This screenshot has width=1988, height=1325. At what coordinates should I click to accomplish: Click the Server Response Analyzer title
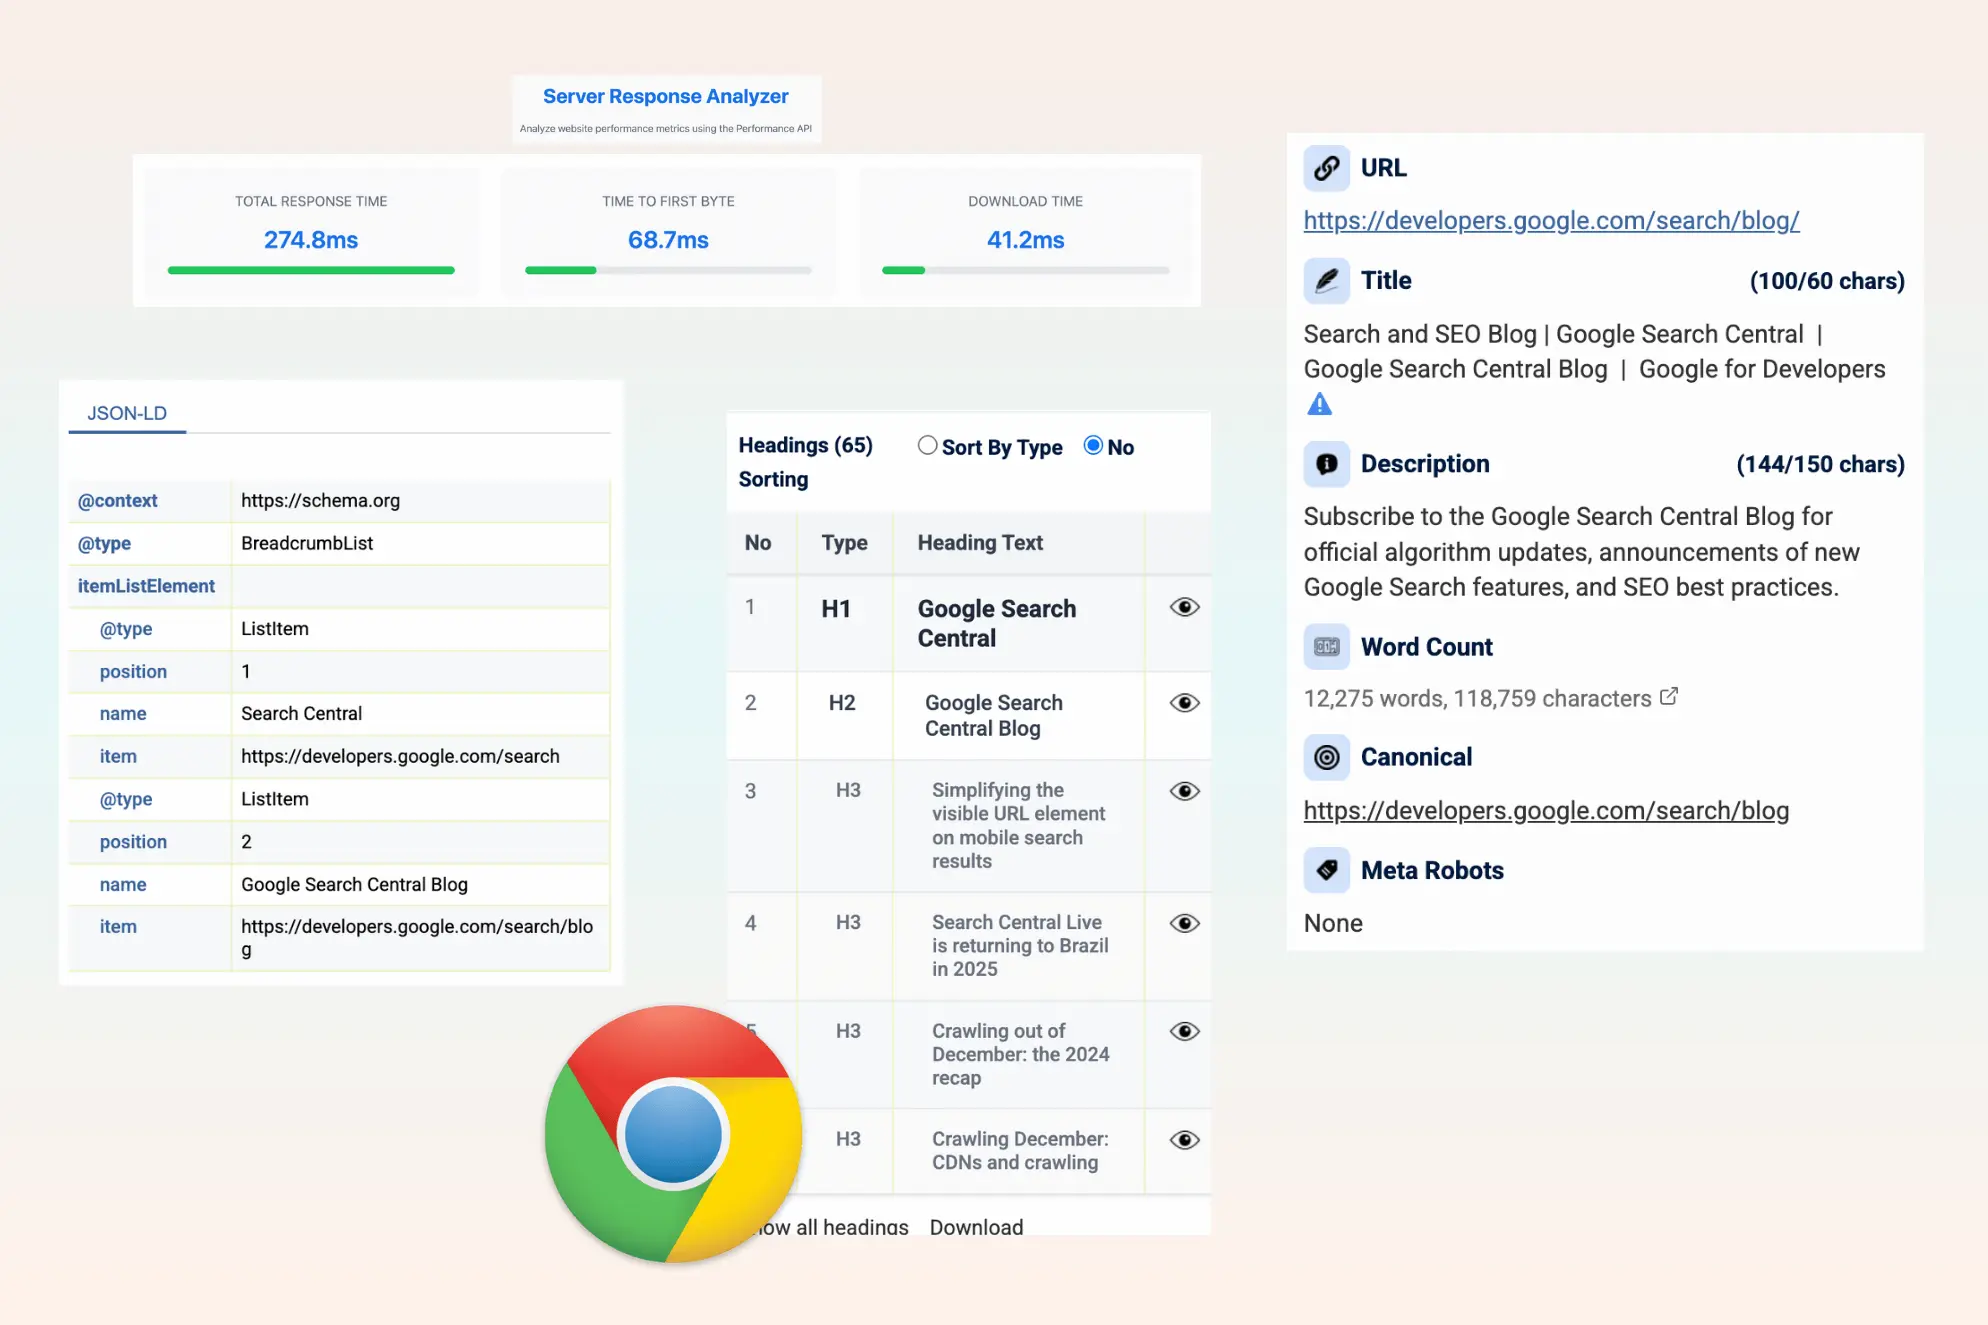coord(666,97)
